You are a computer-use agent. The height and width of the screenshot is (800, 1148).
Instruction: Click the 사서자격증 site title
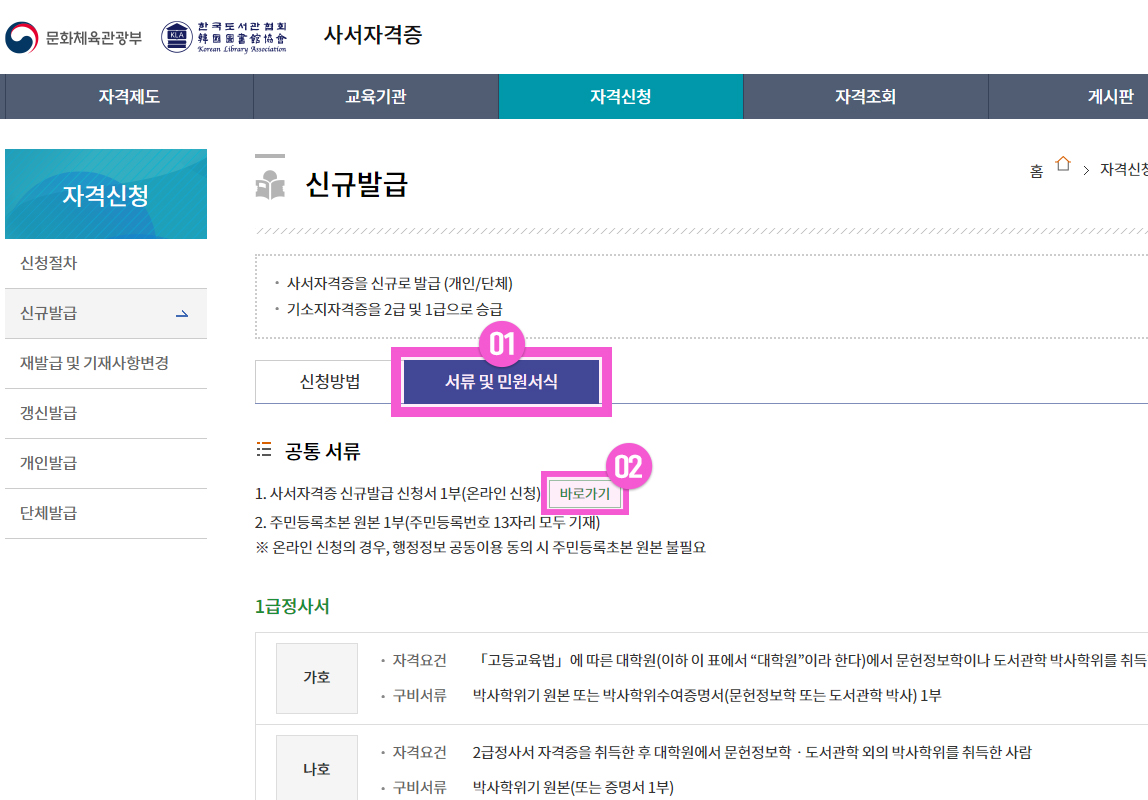372,35
